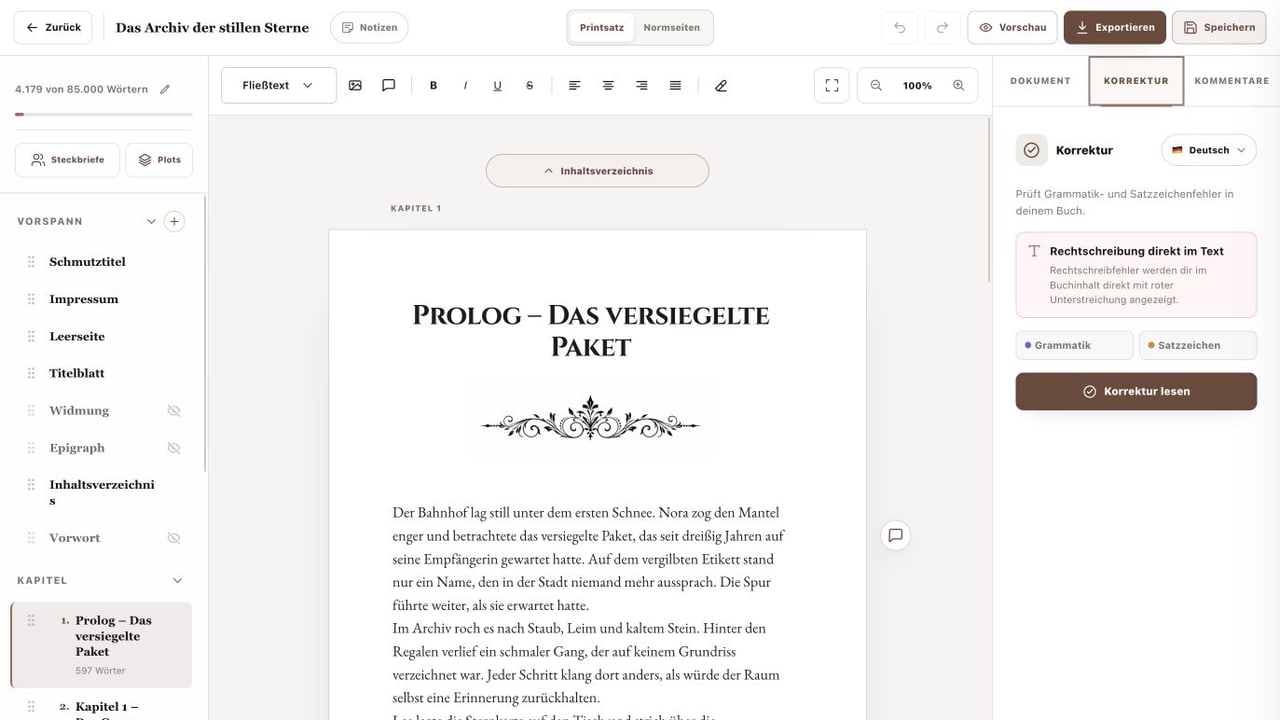Viewport: 1280px width, 720px height.
Task: Go back with the Zurück button
Action: [53, 27]
